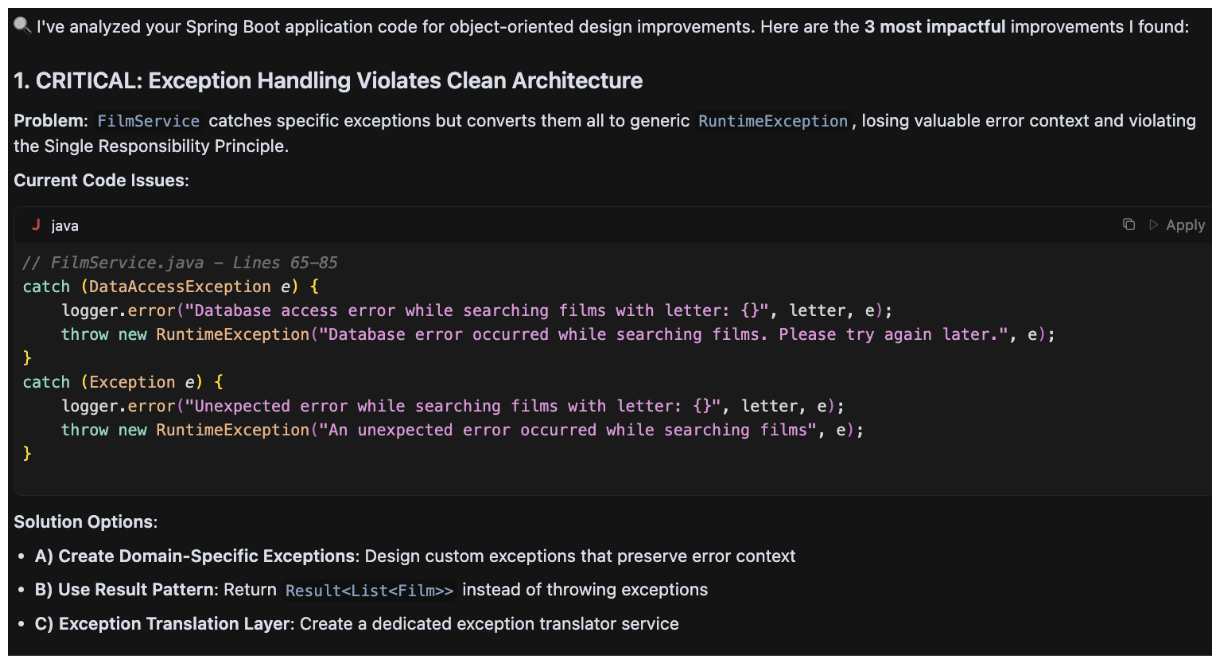Click the 'CRITICAL: Exception Handling' heading
1218x664 pixels.
(x=328, y=80)
